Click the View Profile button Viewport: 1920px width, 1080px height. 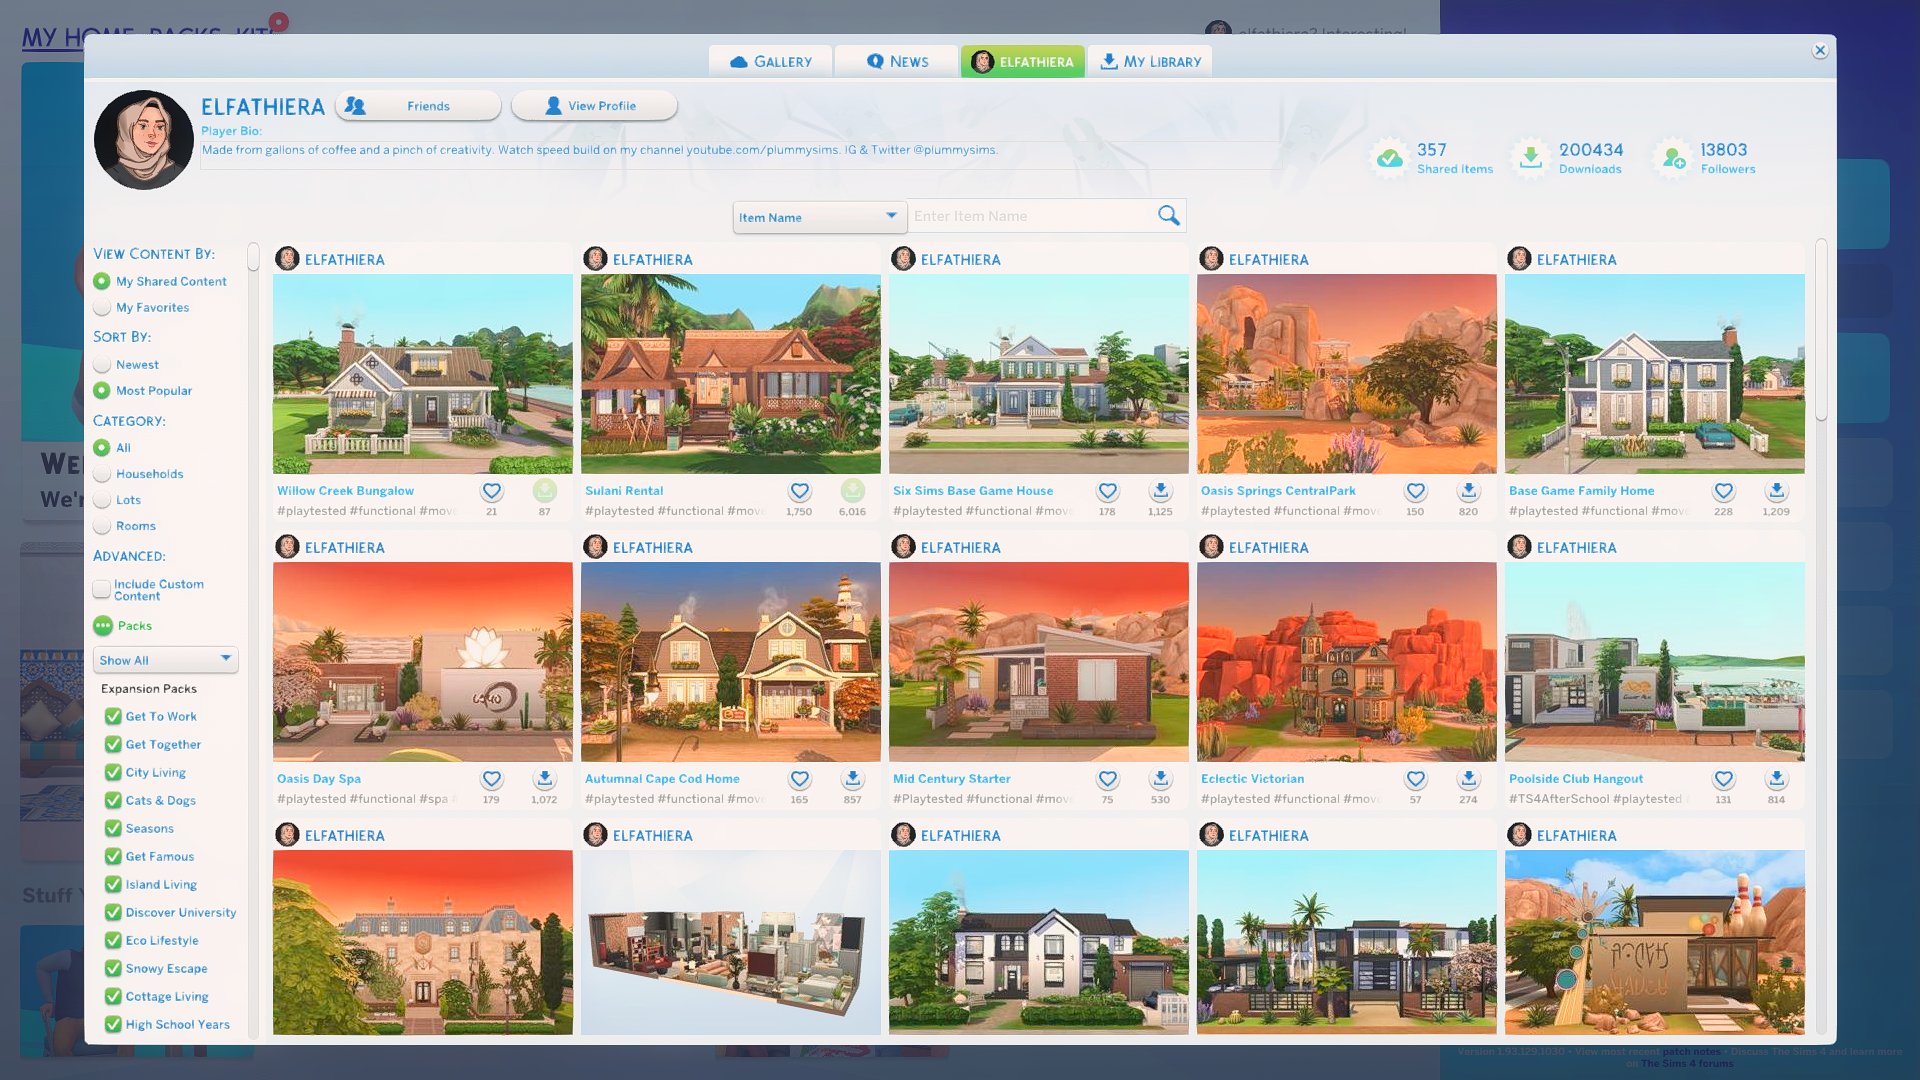coord(594,106)
